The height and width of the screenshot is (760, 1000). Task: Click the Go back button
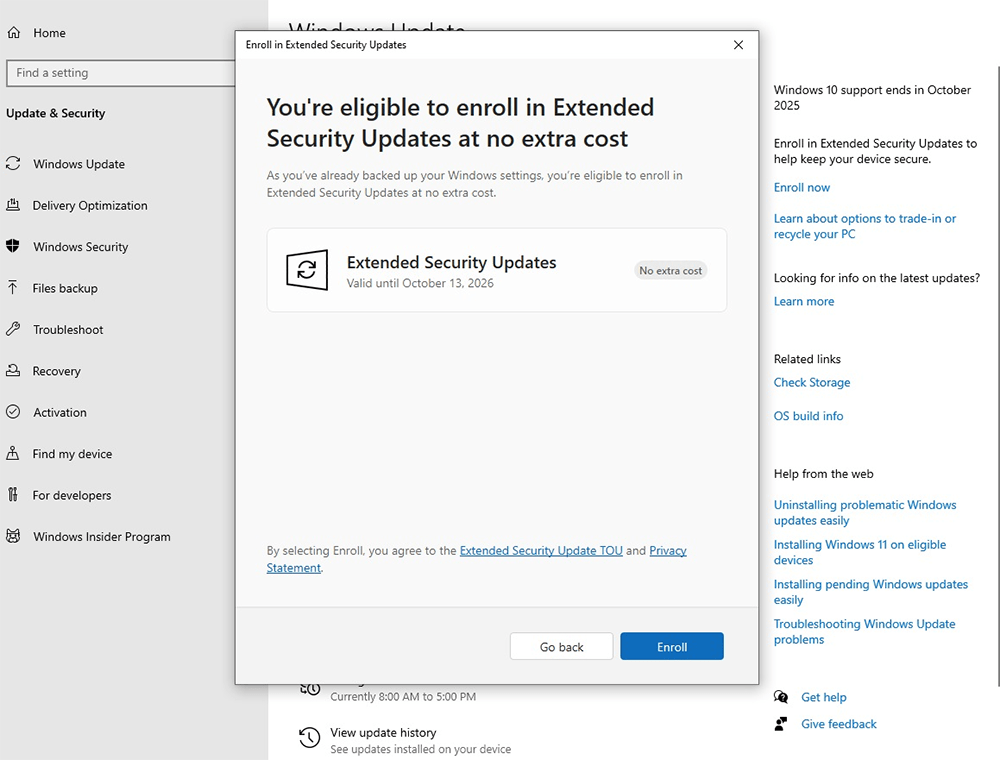tap(561, 646)
